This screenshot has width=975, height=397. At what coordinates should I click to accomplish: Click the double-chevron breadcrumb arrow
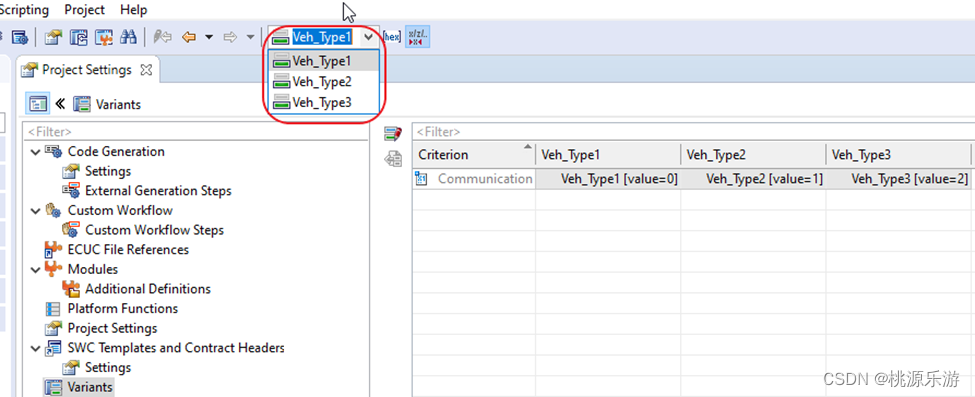(60, 104)
